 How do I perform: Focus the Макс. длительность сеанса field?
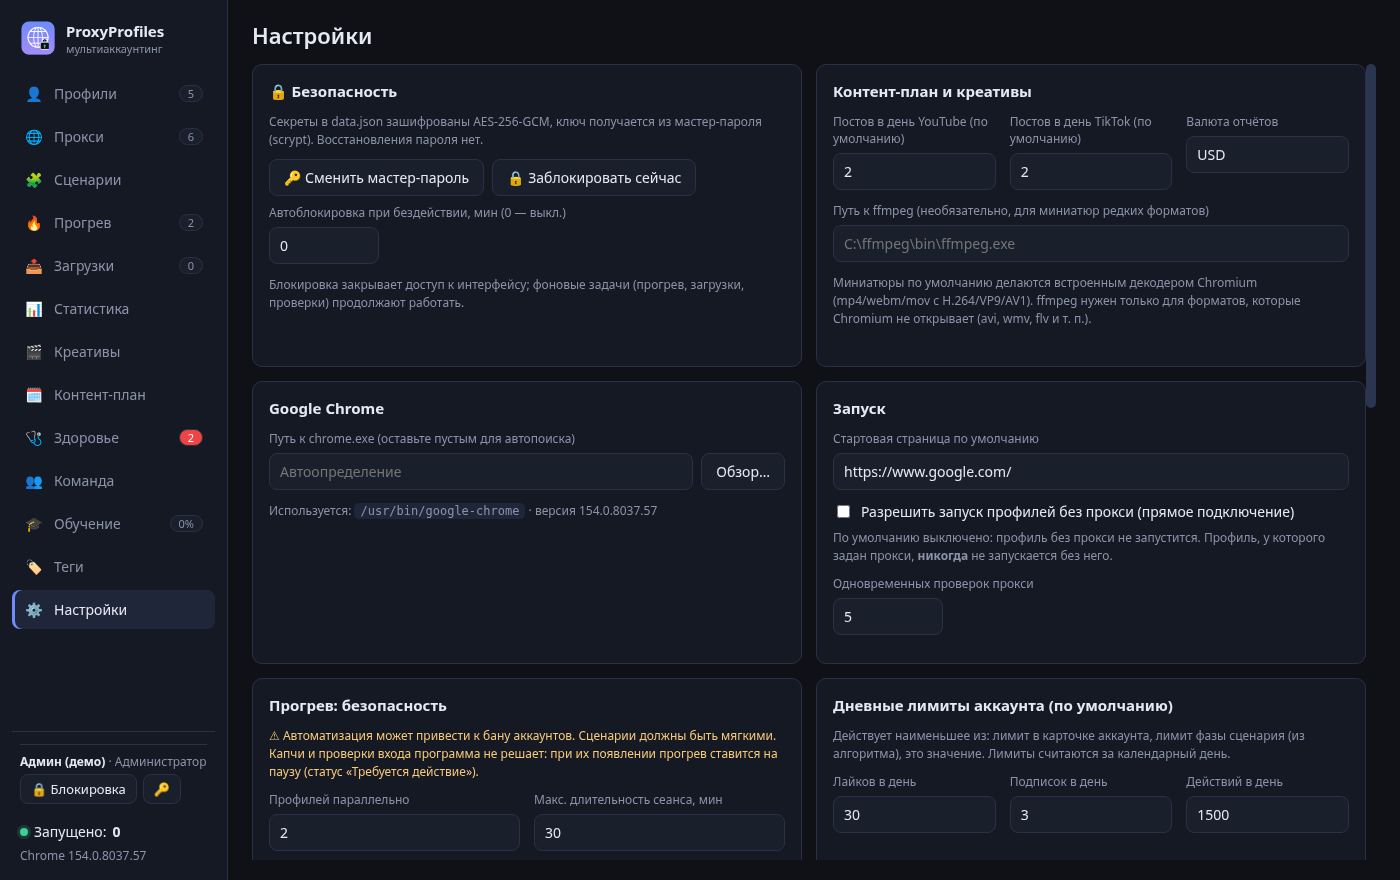659,833
